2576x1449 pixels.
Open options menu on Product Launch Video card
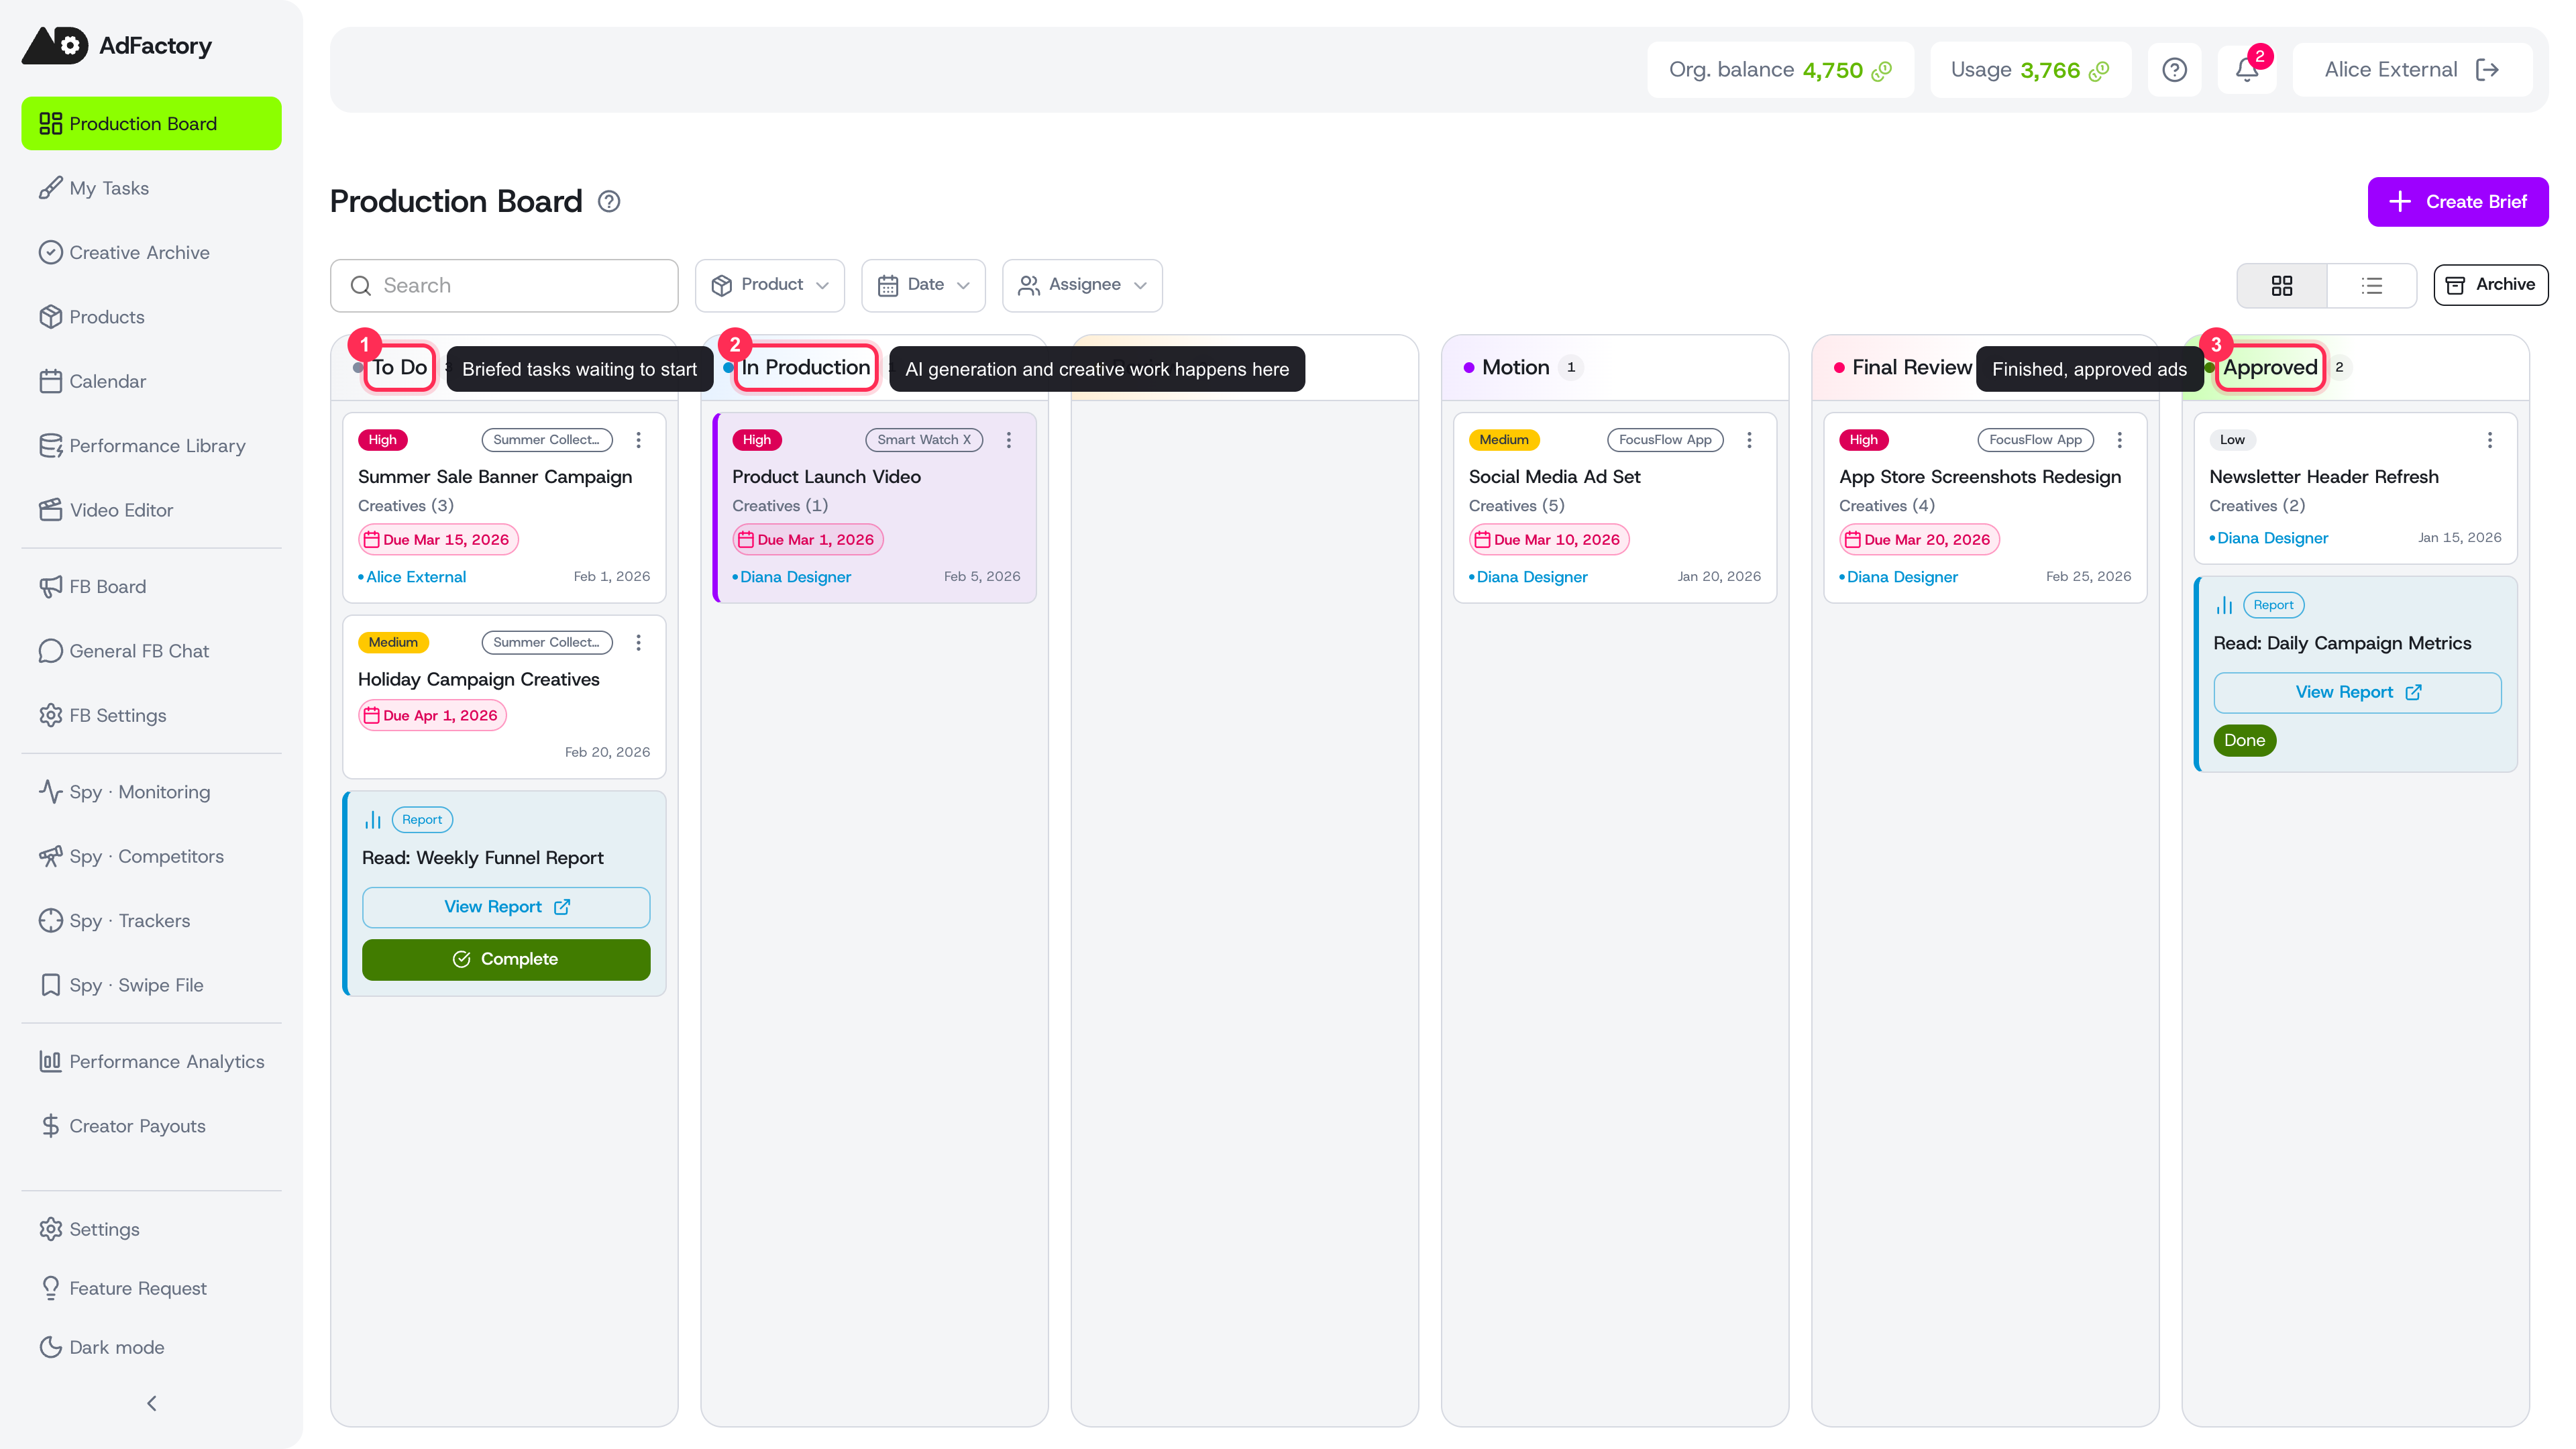point(1009,440)
